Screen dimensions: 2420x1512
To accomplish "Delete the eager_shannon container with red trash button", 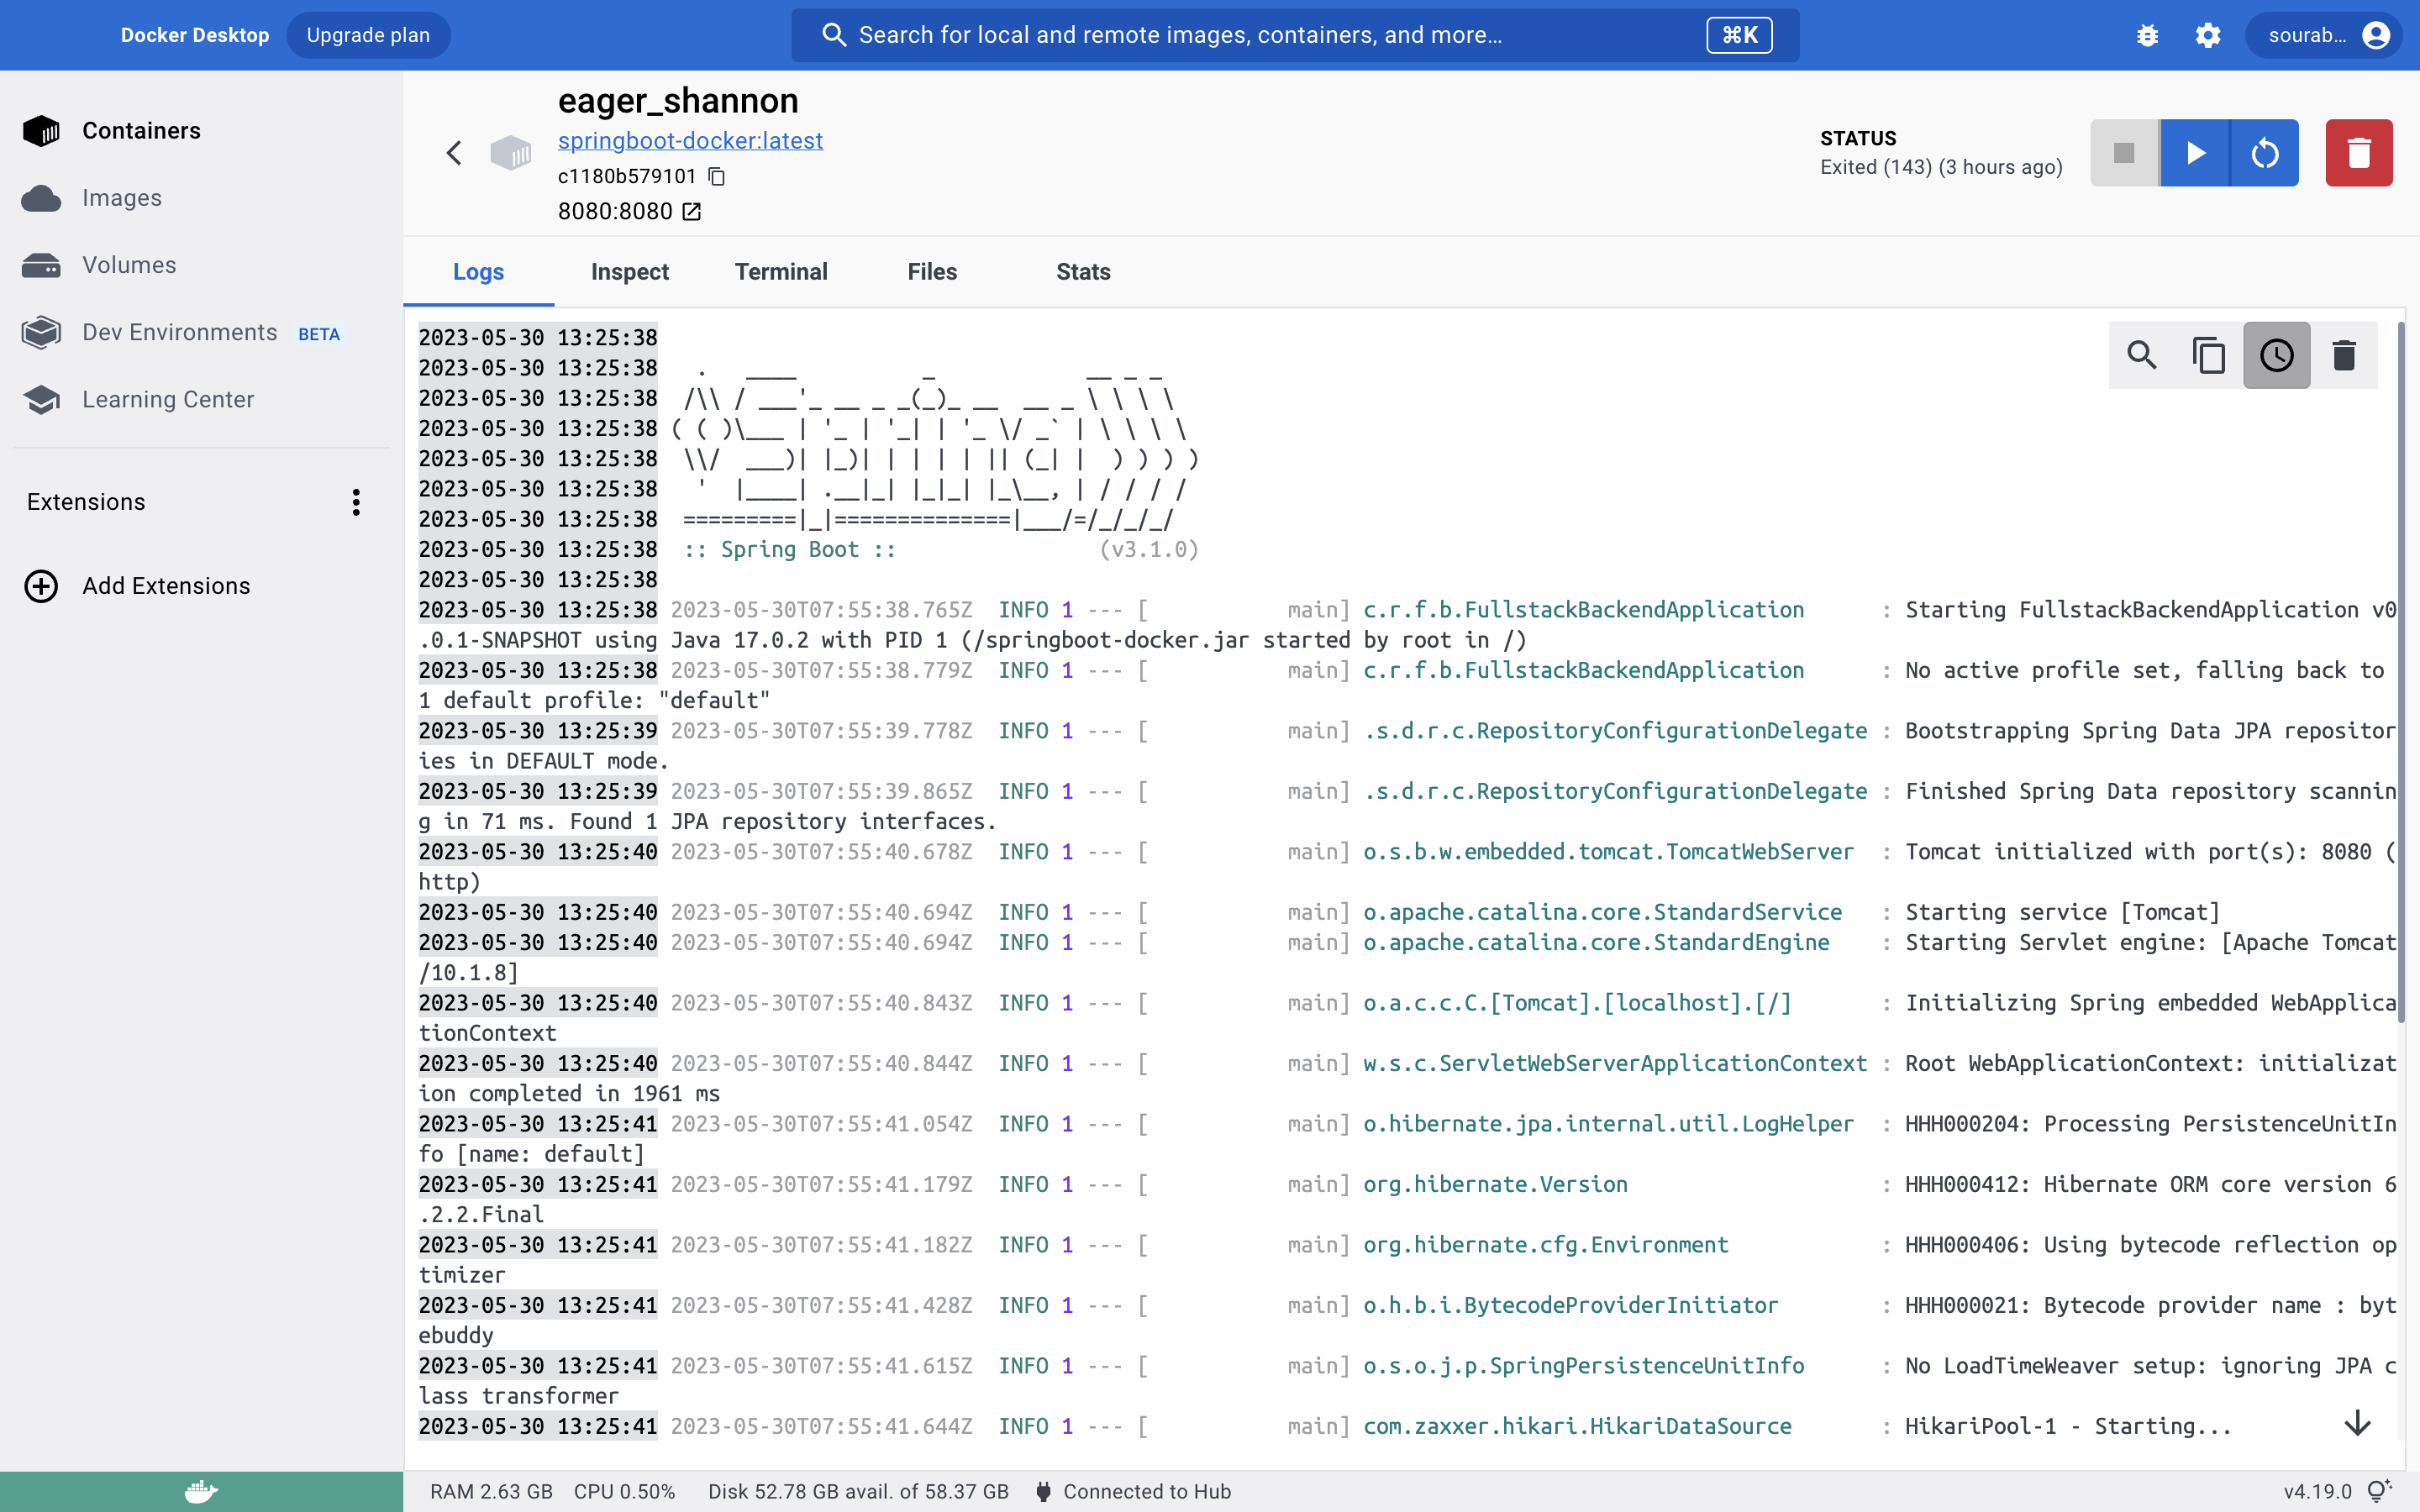I will (2358, 153).
